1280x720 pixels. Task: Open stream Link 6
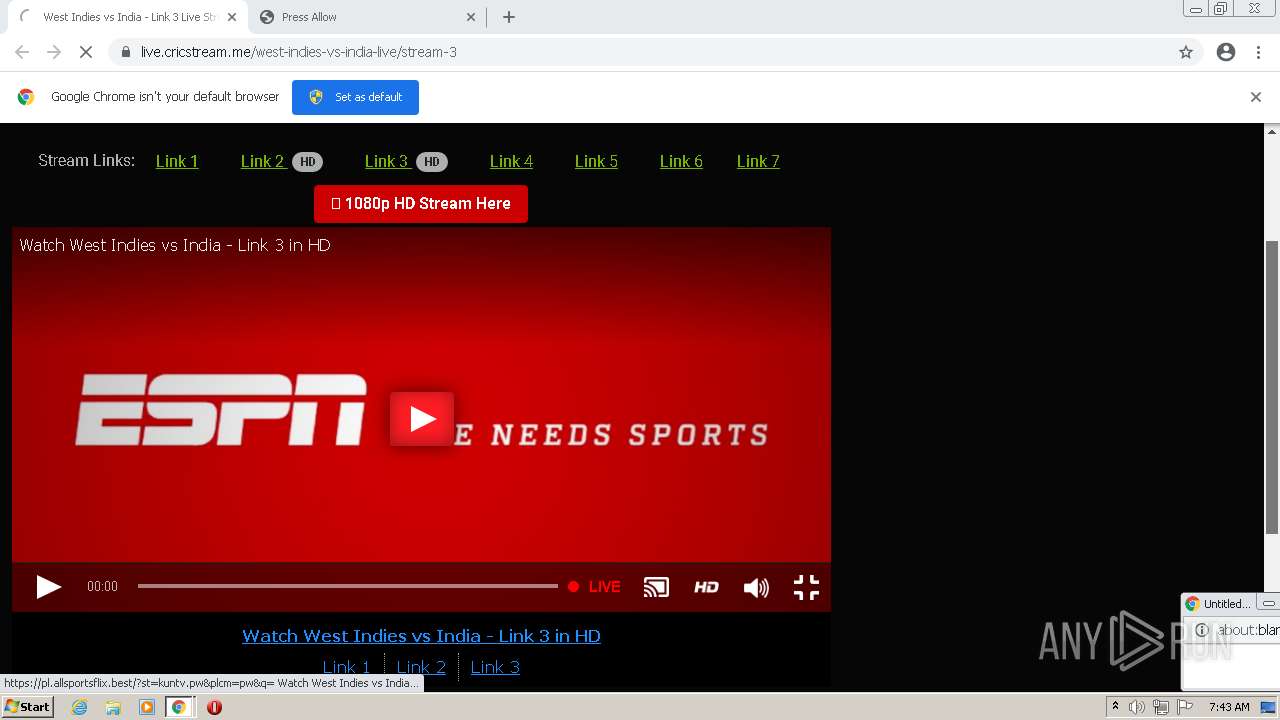[x=681, y=161]
